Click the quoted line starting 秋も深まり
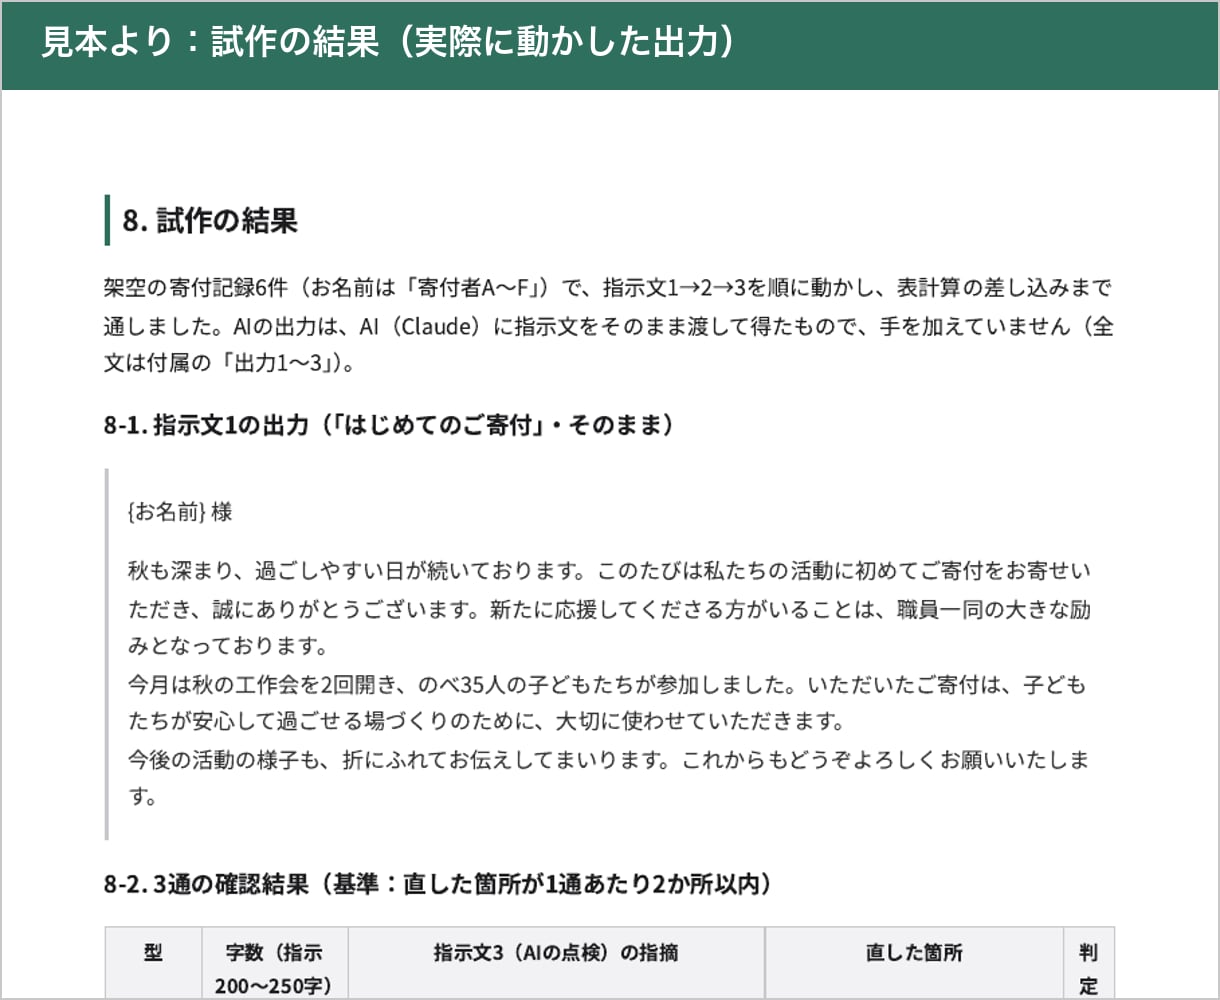The height and width of the screenshot is (1000, 1220). pos(609,608)
